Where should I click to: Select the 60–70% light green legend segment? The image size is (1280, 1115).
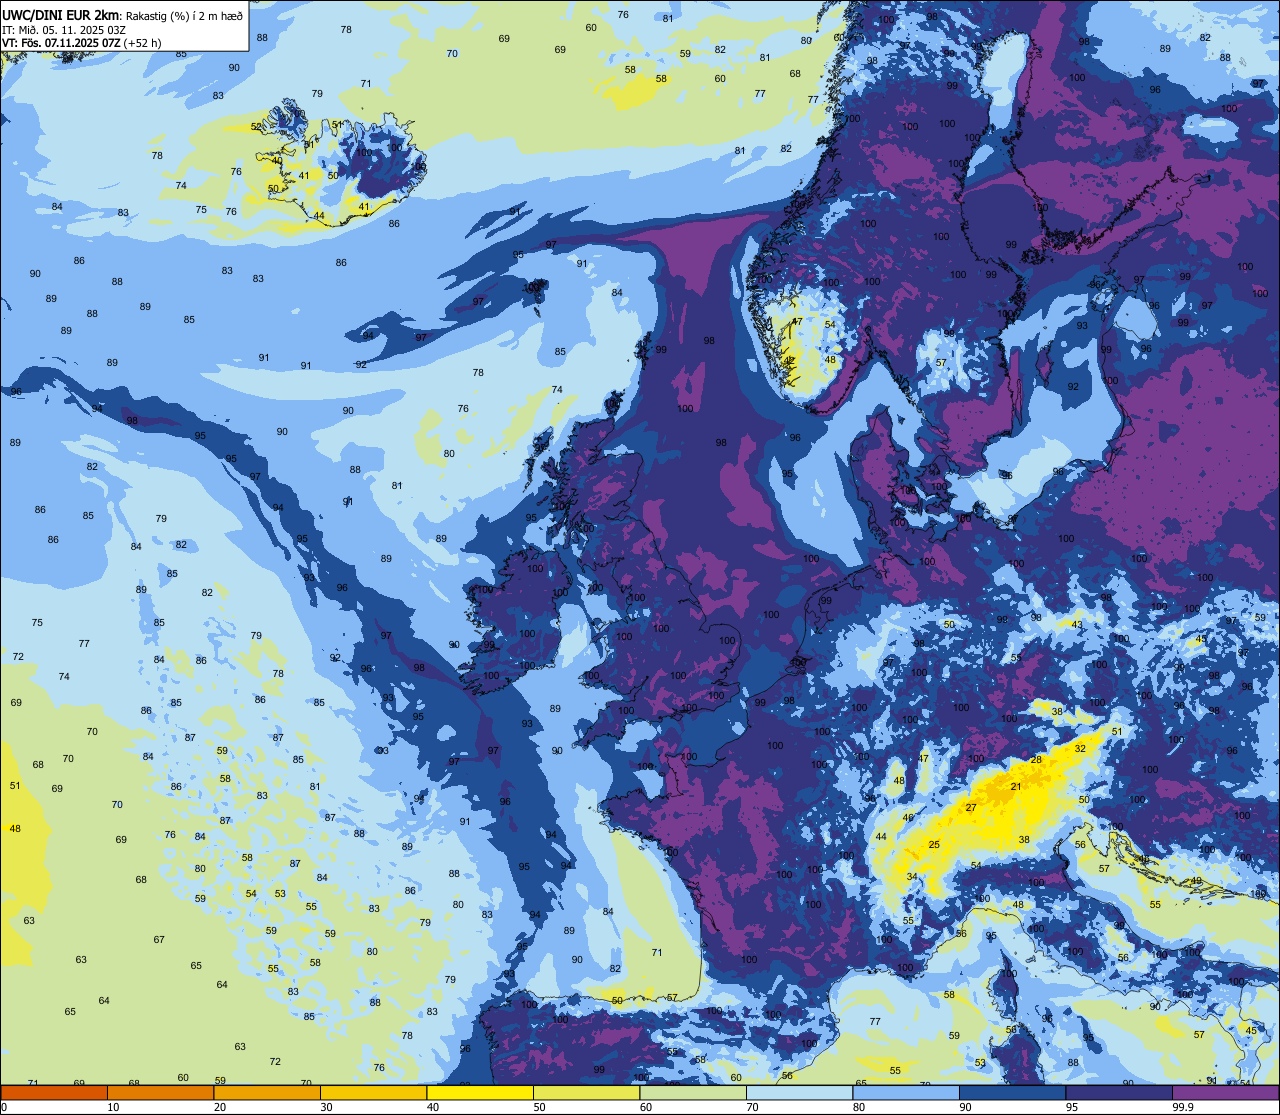[693, 1092]
